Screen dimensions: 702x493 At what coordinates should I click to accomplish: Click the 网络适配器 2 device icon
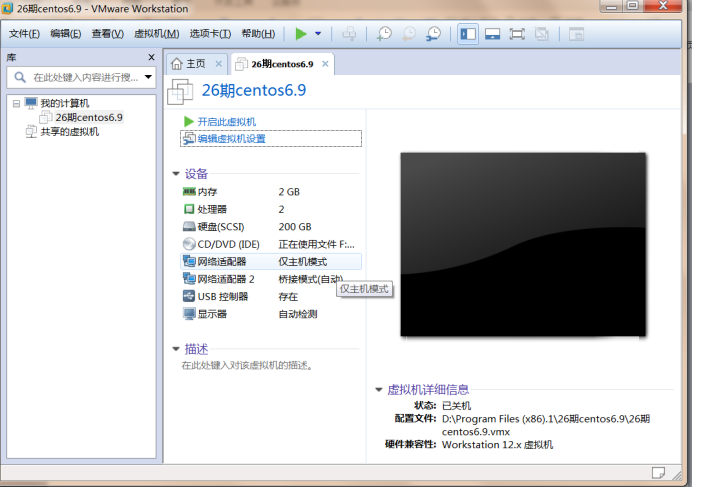pyautogui.click(x=189, y=279)
